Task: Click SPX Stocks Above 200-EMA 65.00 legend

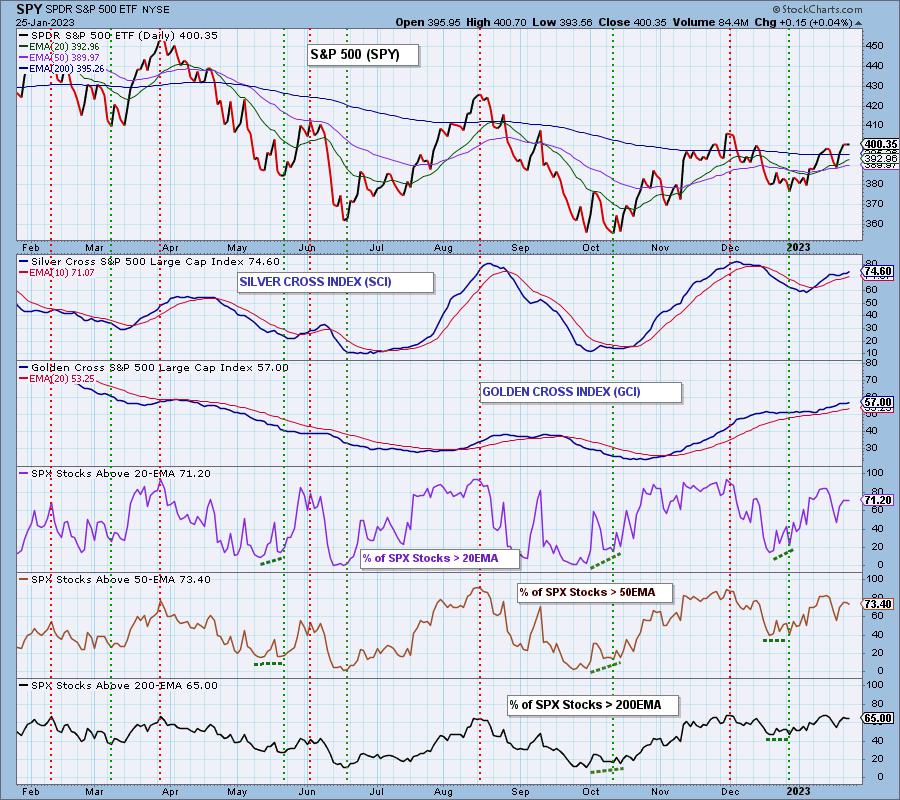Action: (118, 686)
